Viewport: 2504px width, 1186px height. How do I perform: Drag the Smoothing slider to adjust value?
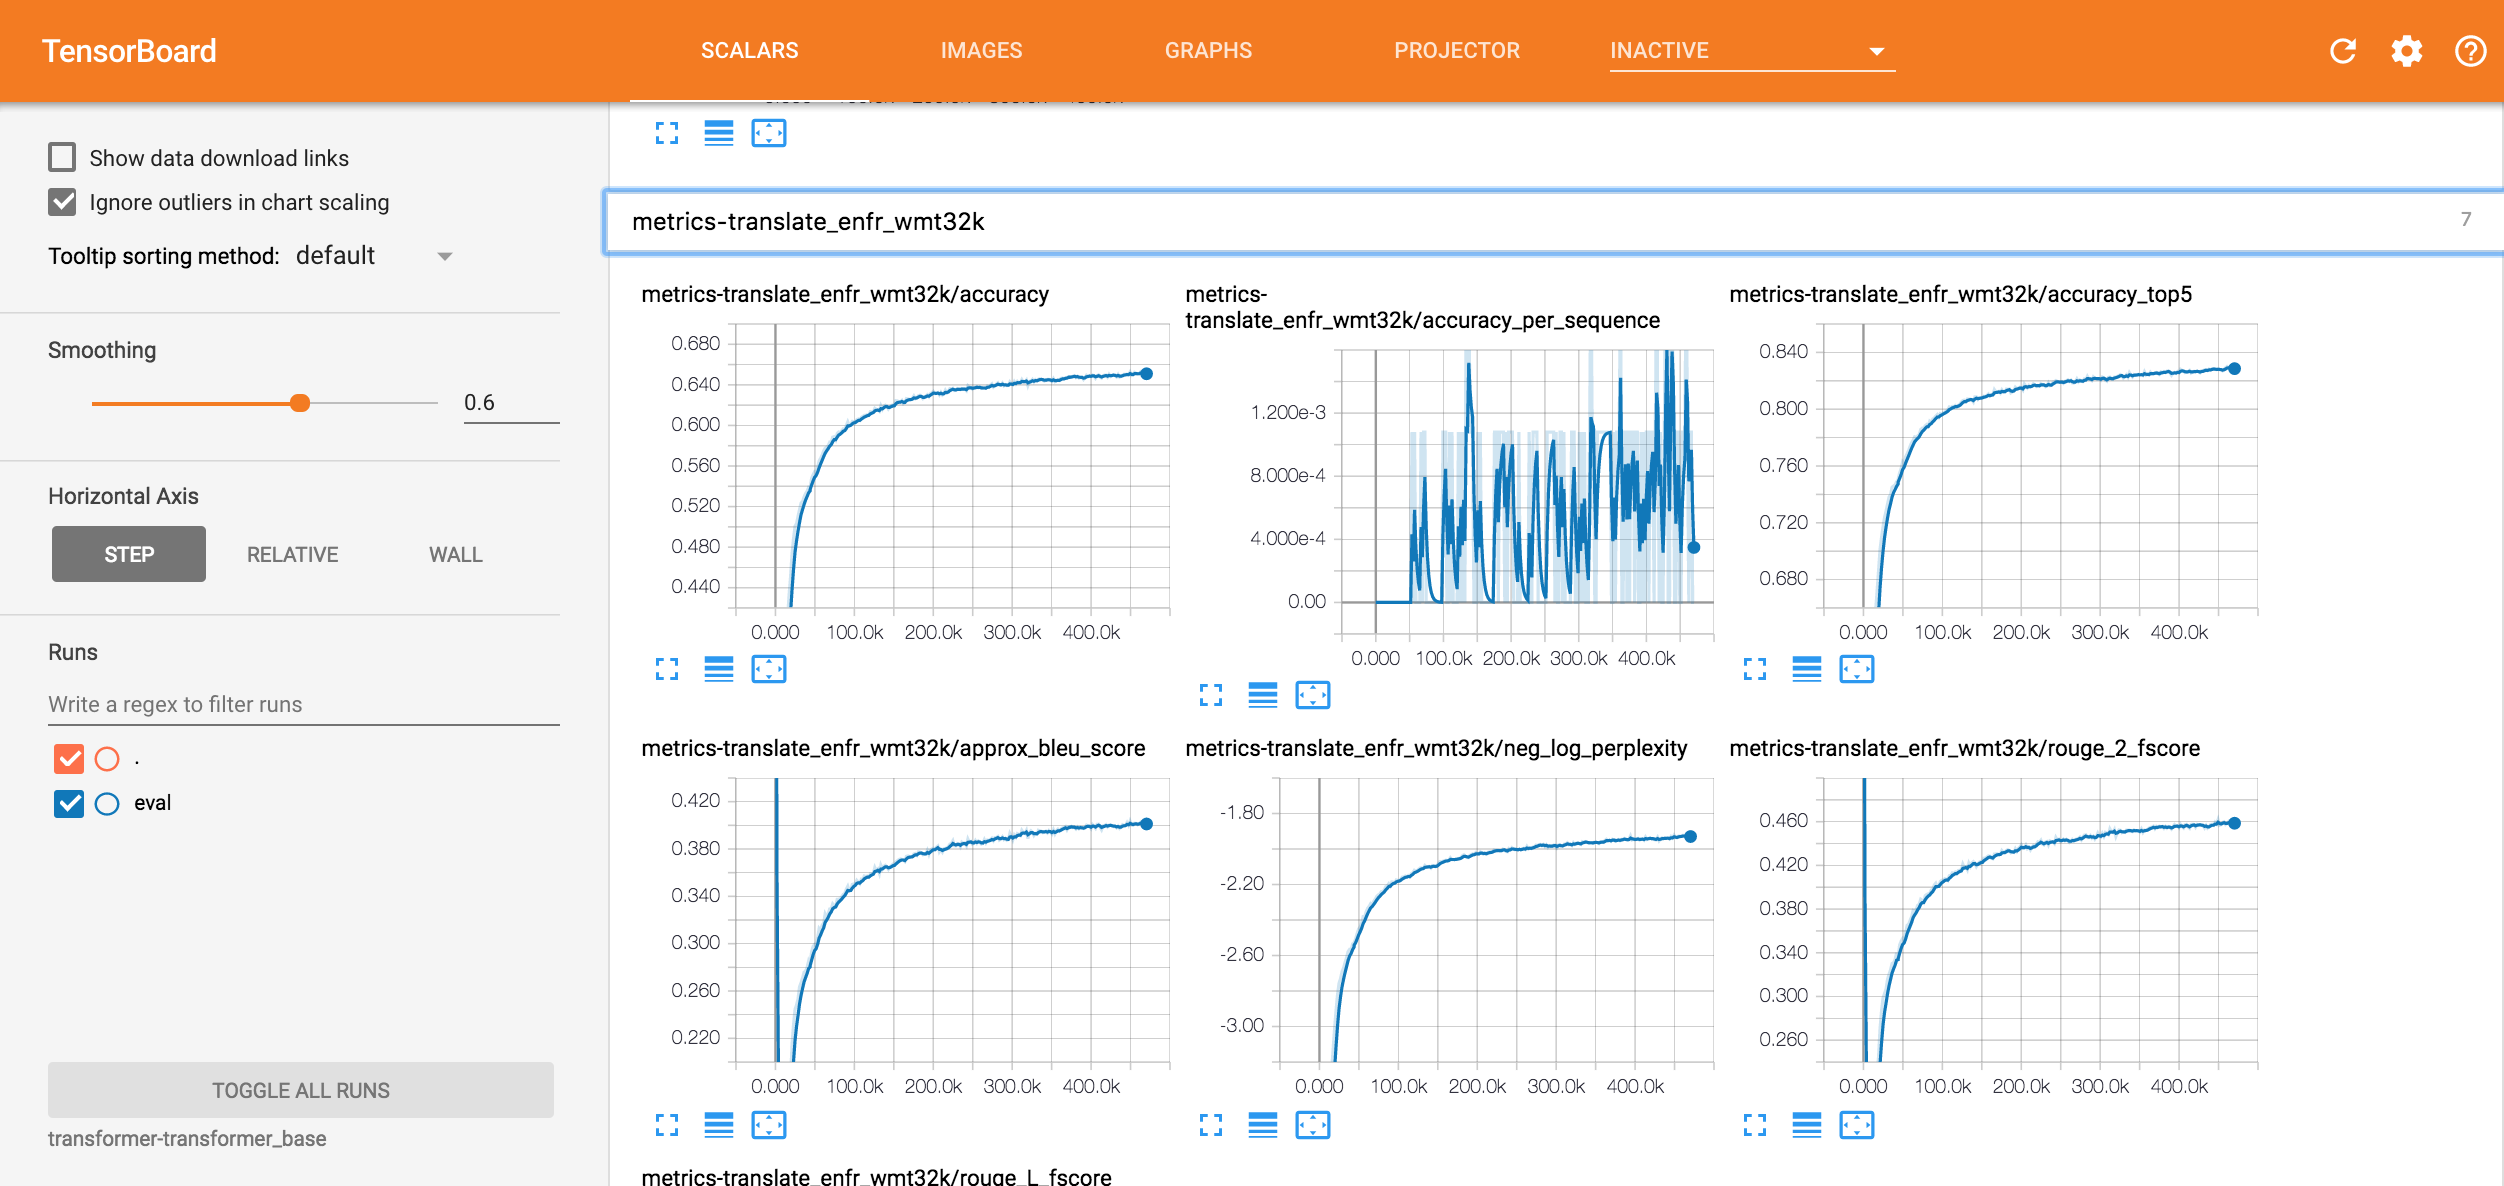pyautogui.click(x=302, y=402)
